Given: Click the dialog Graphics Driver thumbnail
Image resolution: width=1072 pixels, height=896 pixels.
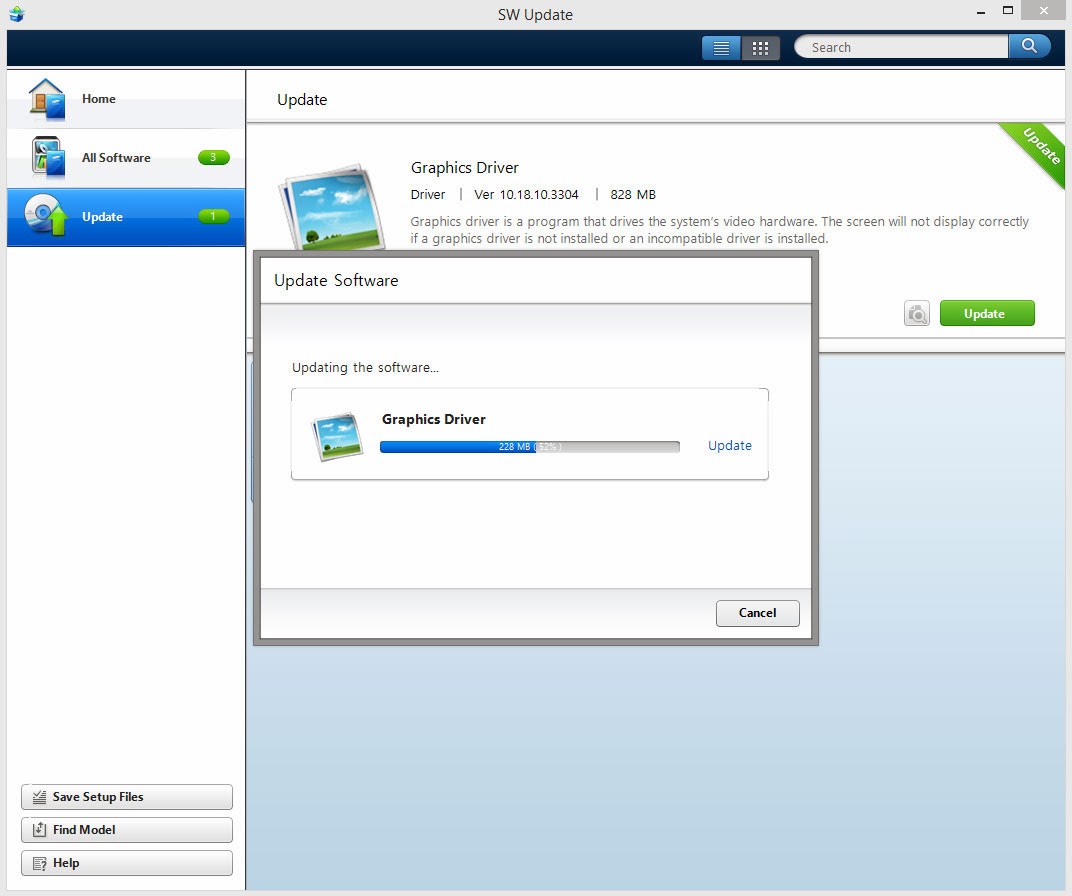Looking at the screenshot, I should [x=337, y=437].
